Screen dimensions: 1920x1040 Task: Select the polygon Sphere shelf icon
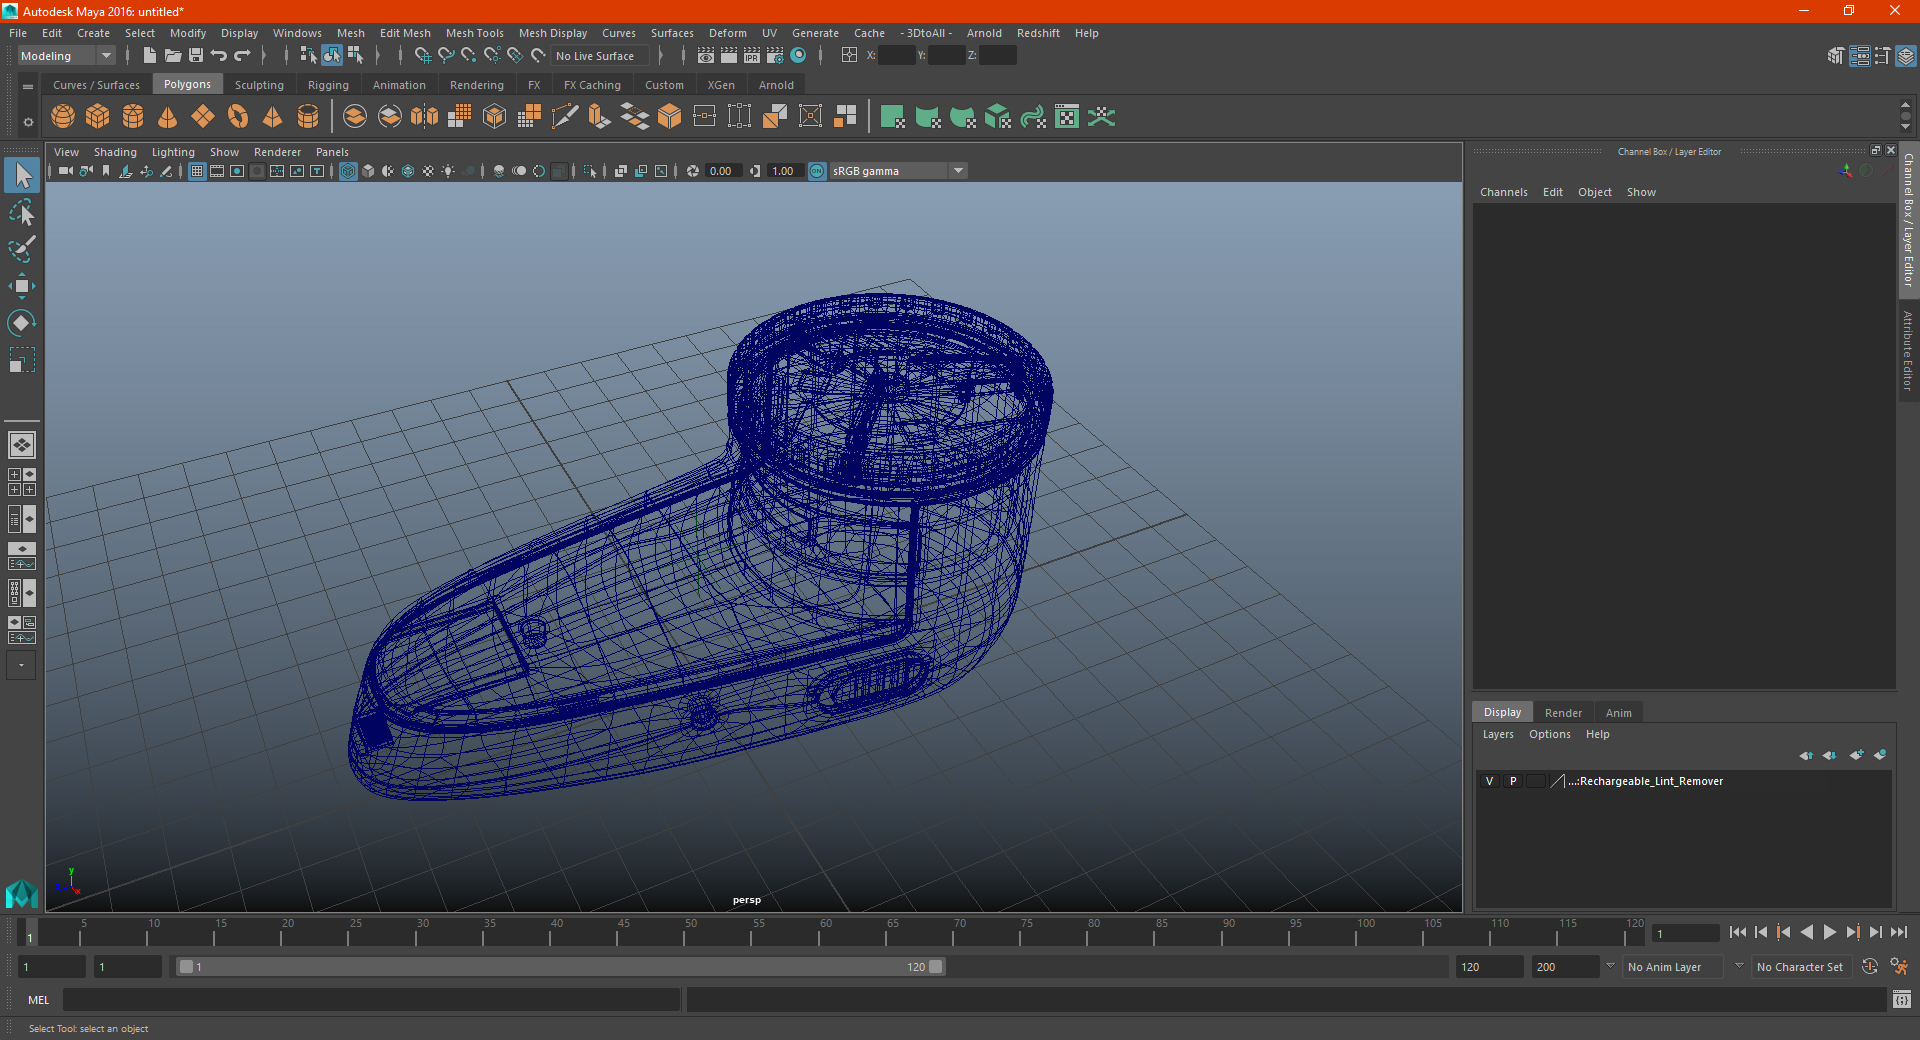63,117
